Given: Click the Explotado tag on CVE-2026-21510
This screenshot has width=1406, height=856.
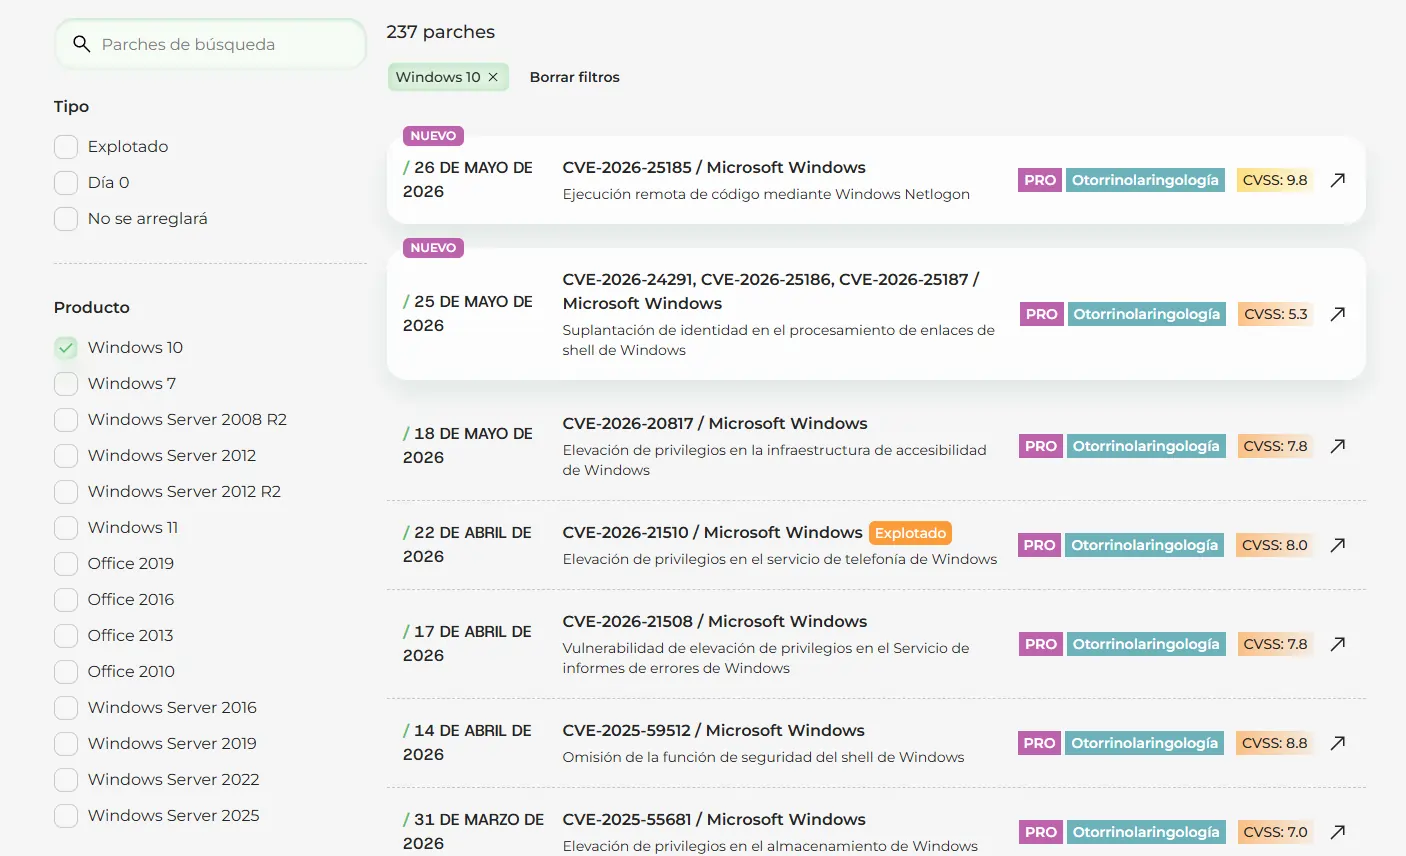Looking at the screenshot, I should pyautogui.click(x=910, y=533).
